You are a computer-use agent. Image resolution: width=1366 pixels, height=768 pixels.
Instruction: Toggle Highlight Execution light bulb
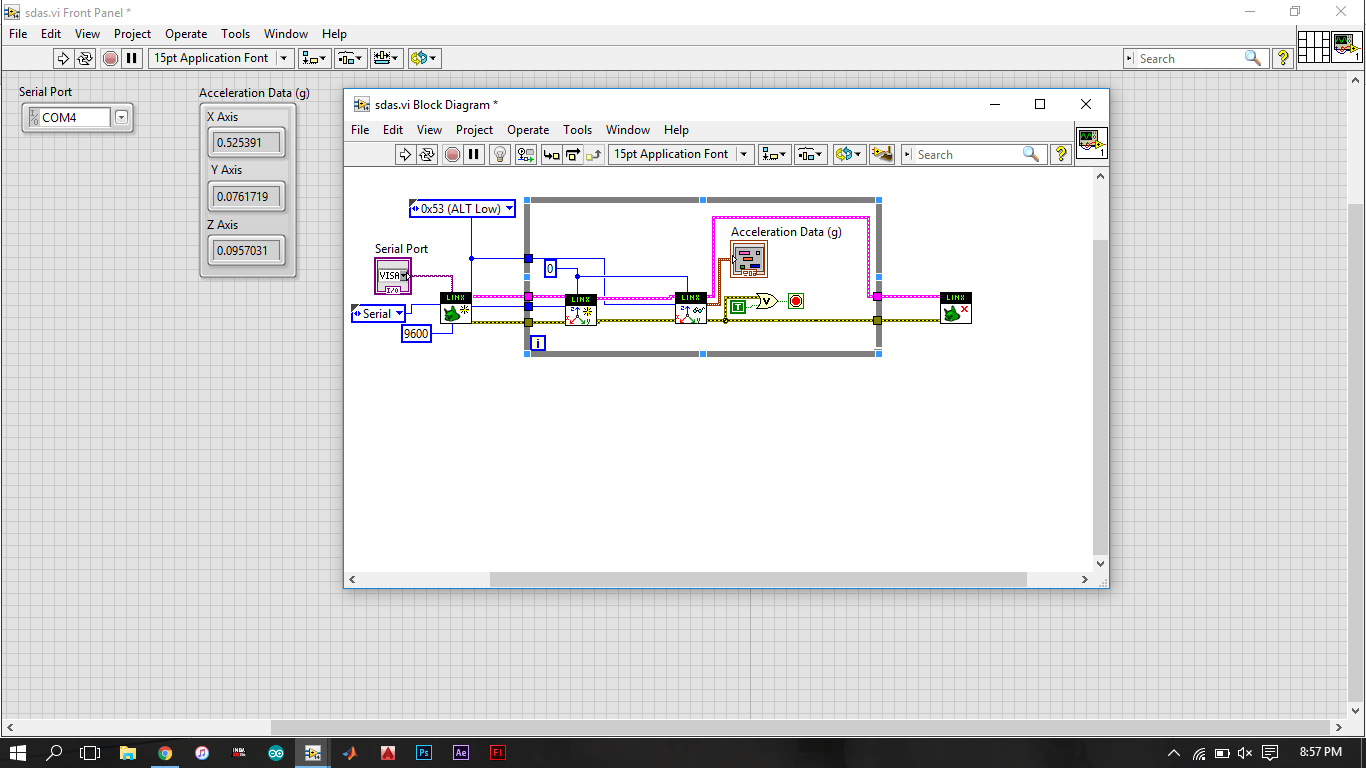pos(500,154)
